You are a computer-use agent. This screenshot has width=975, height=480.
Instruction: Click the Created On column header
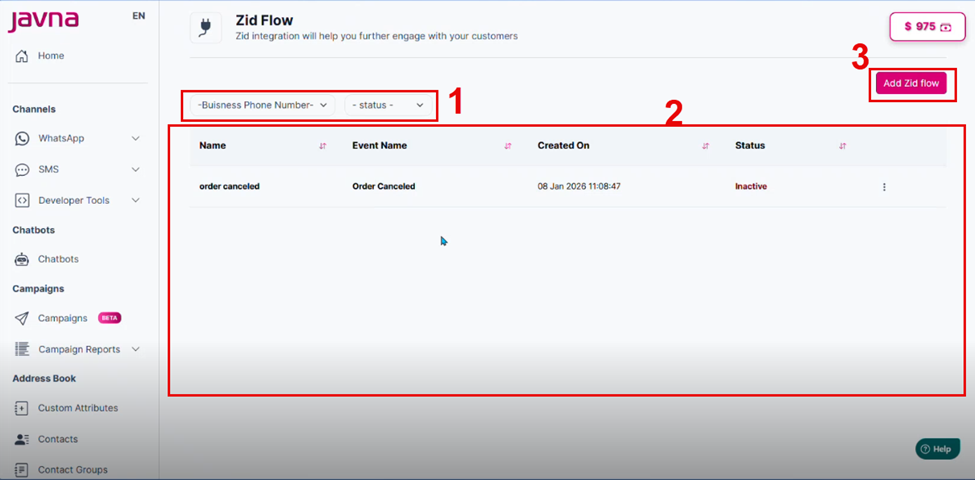tap(563, 146)
